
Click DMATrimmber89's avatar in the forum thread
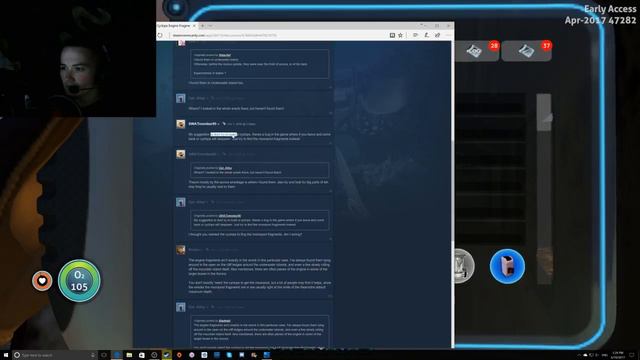tap(181, 124)
